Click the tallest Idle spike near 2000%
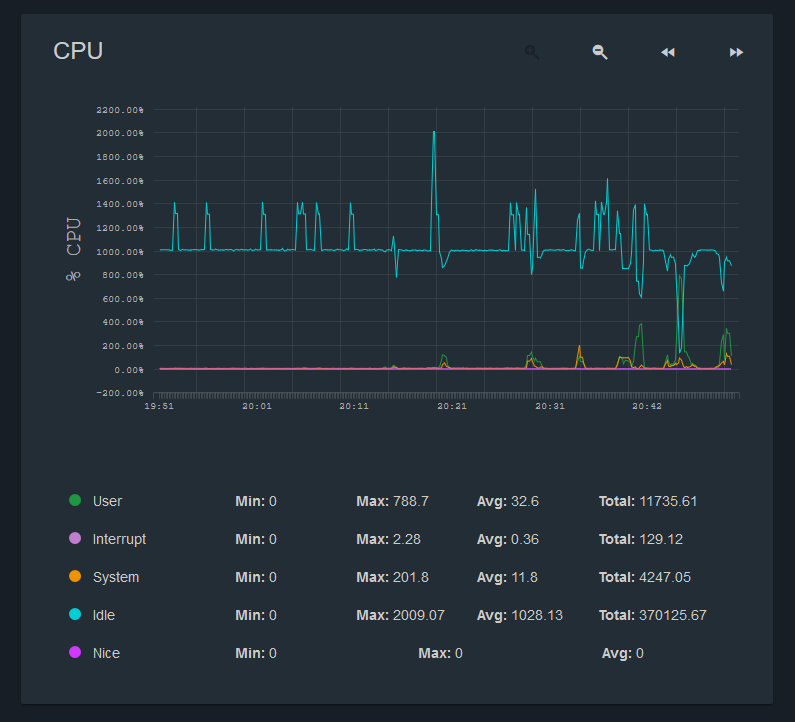Viewport: 795px width, 722px height. click(x=433, y=133)
